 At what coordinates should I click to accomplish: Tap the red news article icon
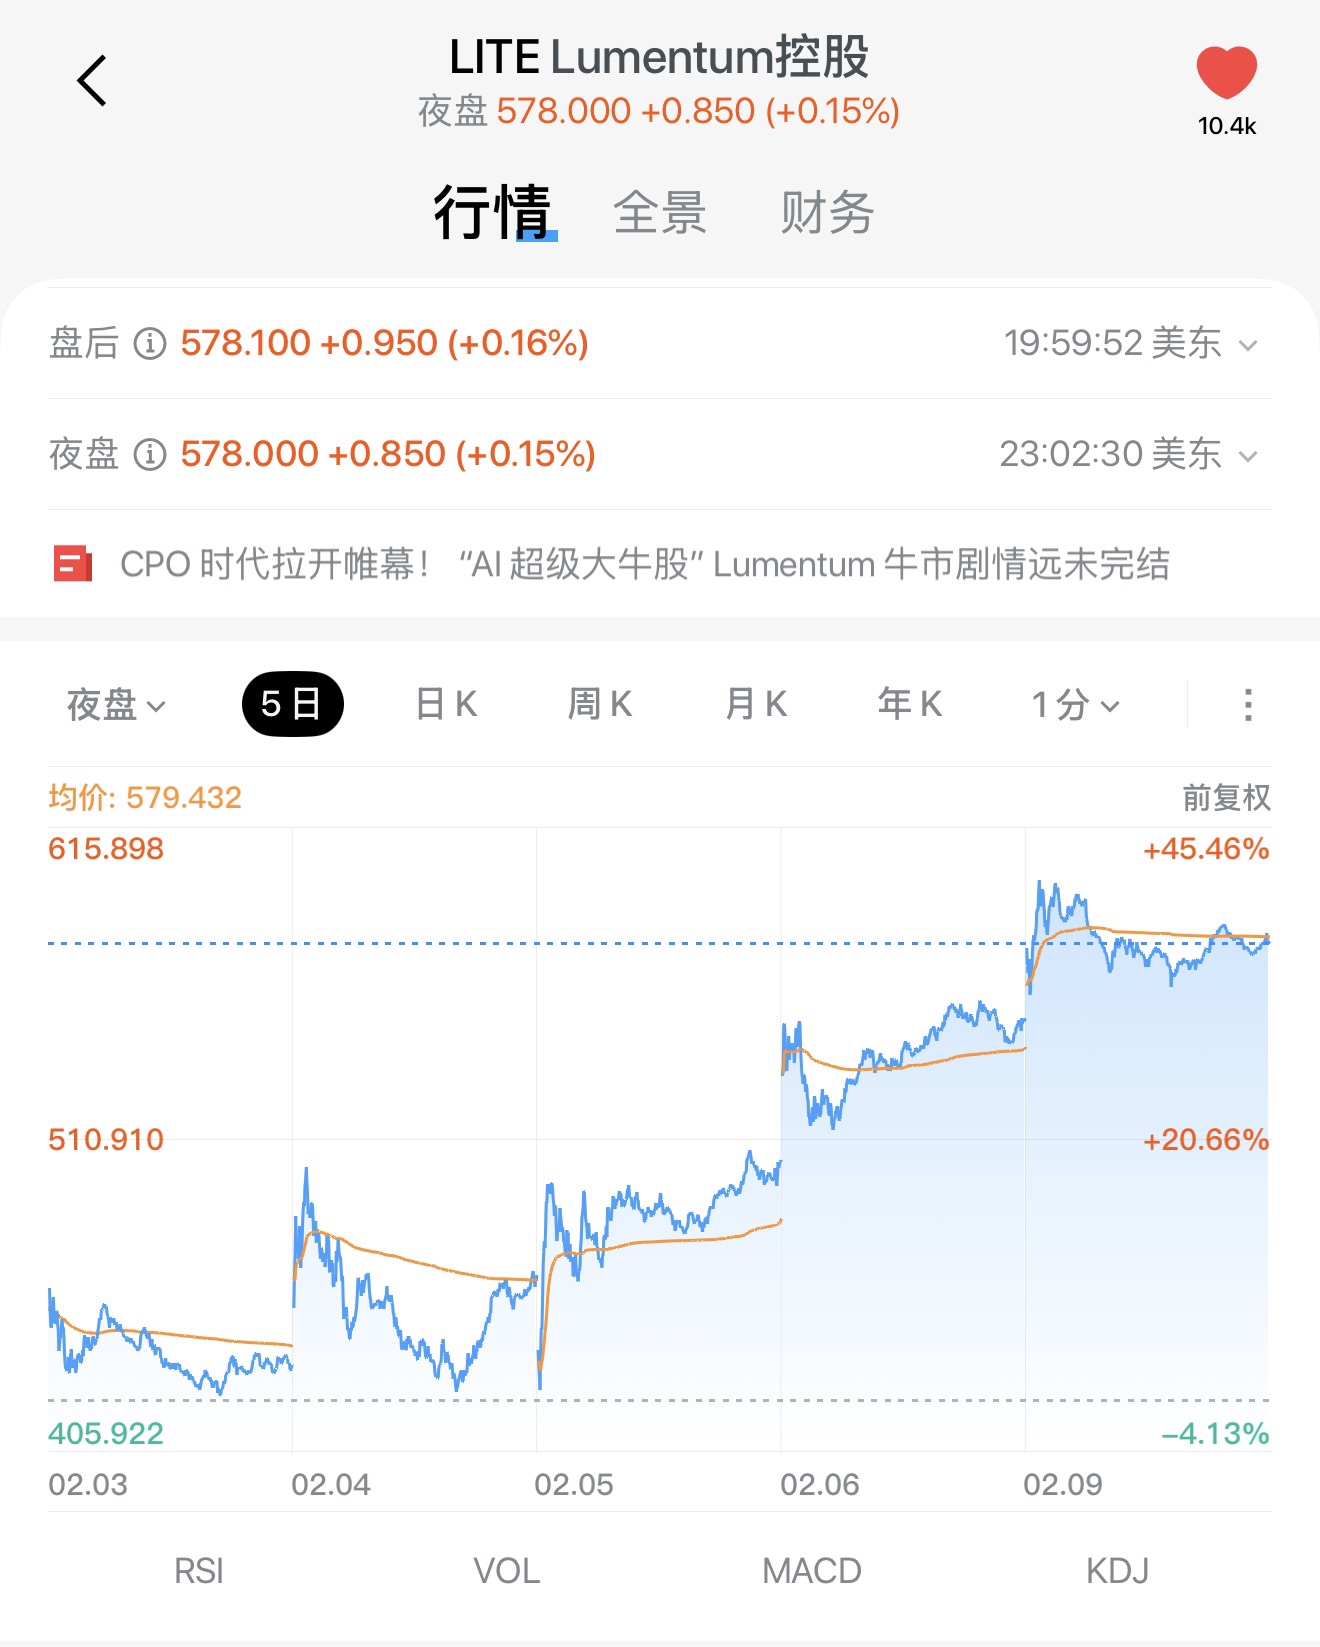coord(73,564)
